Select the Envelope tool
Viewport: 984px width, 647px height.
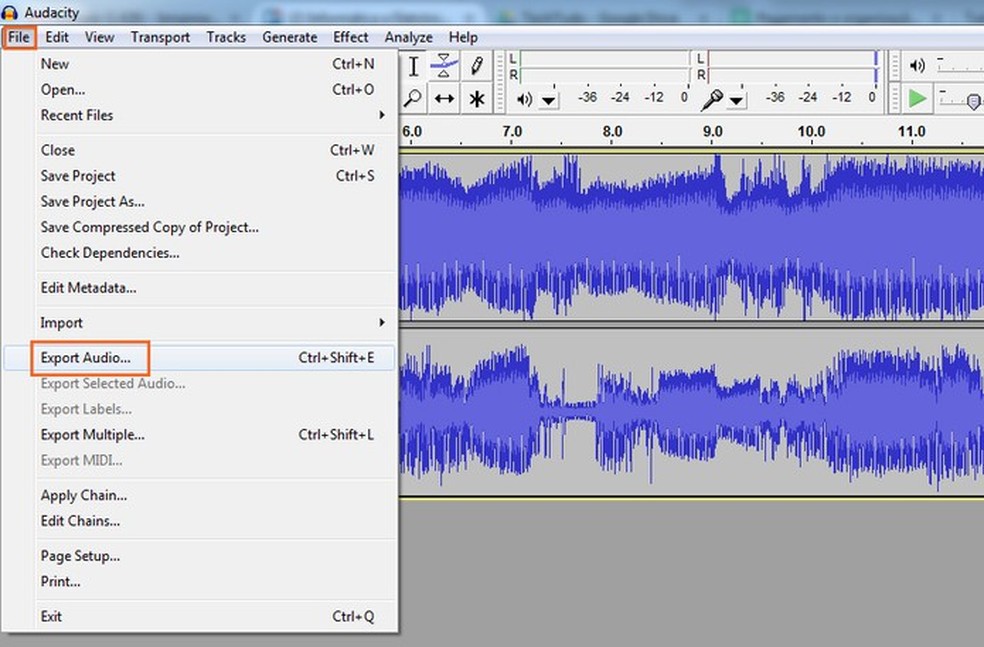[445, 67]
